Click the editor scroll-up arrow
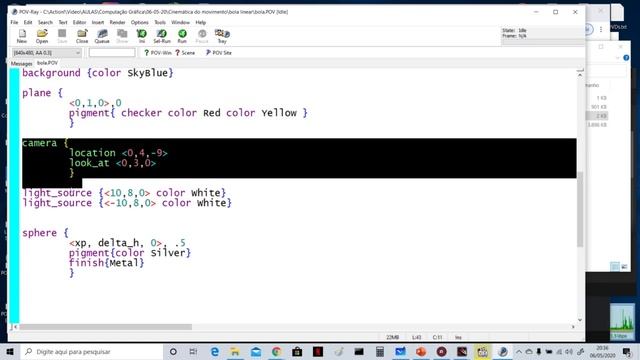This screenshot has width=640, height=360. coord(580,76)
